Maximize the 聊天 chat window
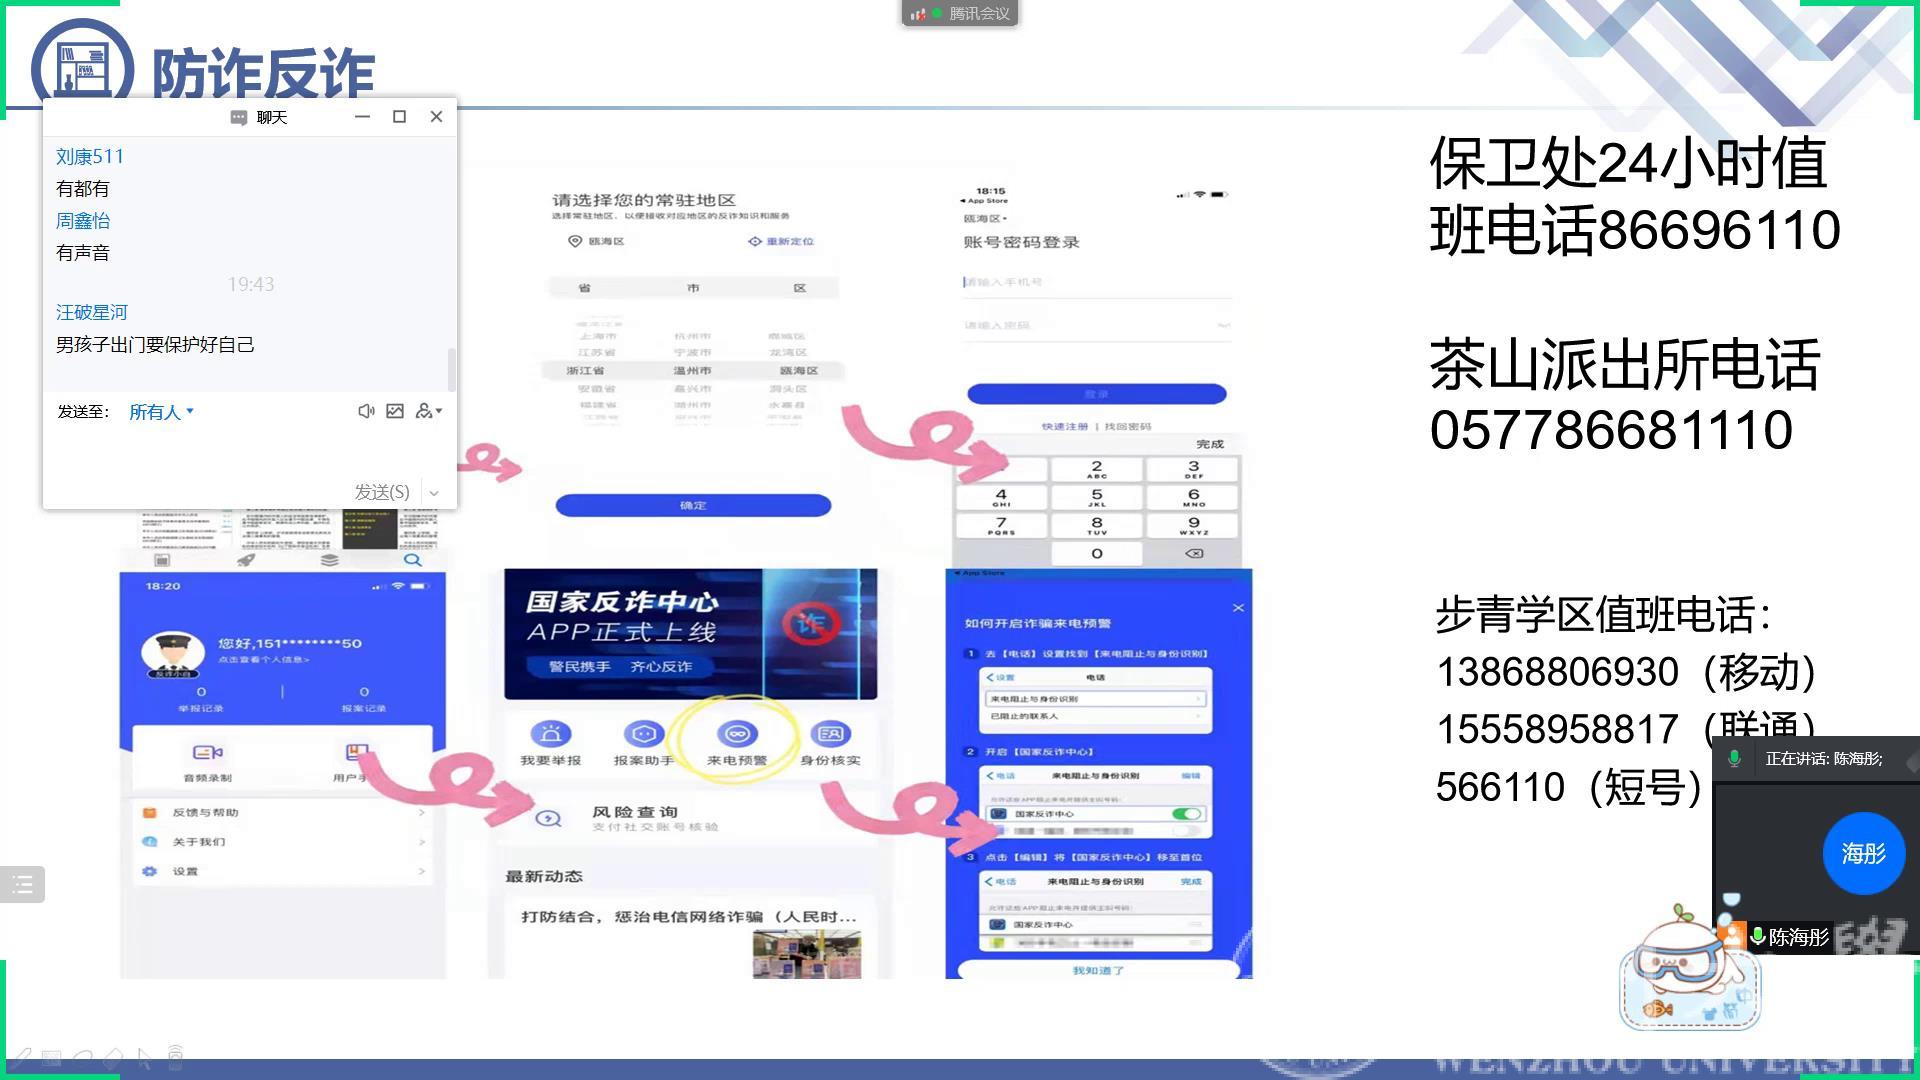Viewport: 1920px width, 1080px height. click(x=399, y=117)
